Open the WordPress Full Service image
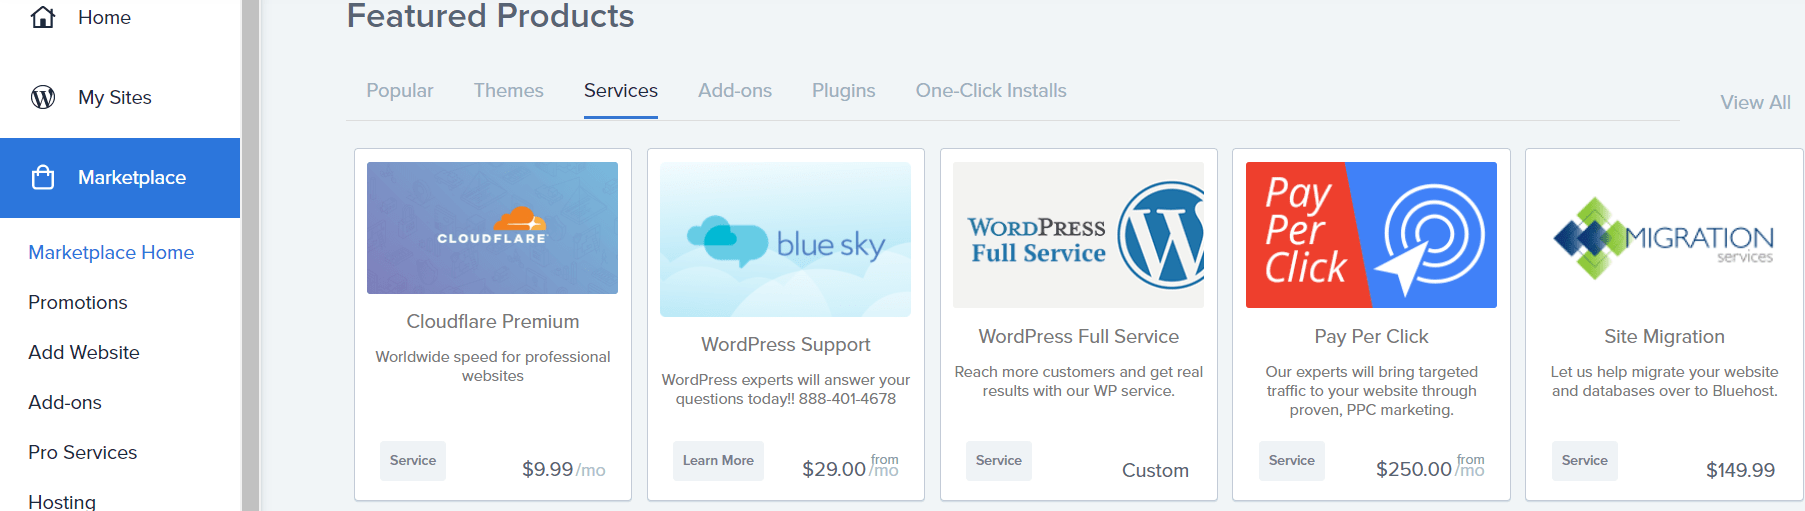The height and width of the screenshot is (511, 1805). pyautogui.click(x=1078, y=235)
